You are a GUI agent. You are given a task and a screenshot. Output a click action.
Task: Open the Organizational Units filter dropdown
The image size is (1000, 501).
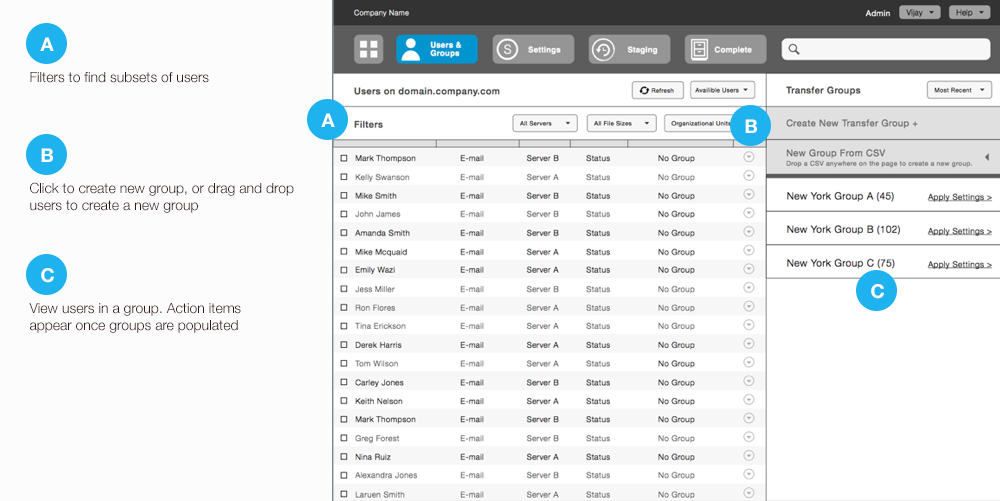coord(700,124)
